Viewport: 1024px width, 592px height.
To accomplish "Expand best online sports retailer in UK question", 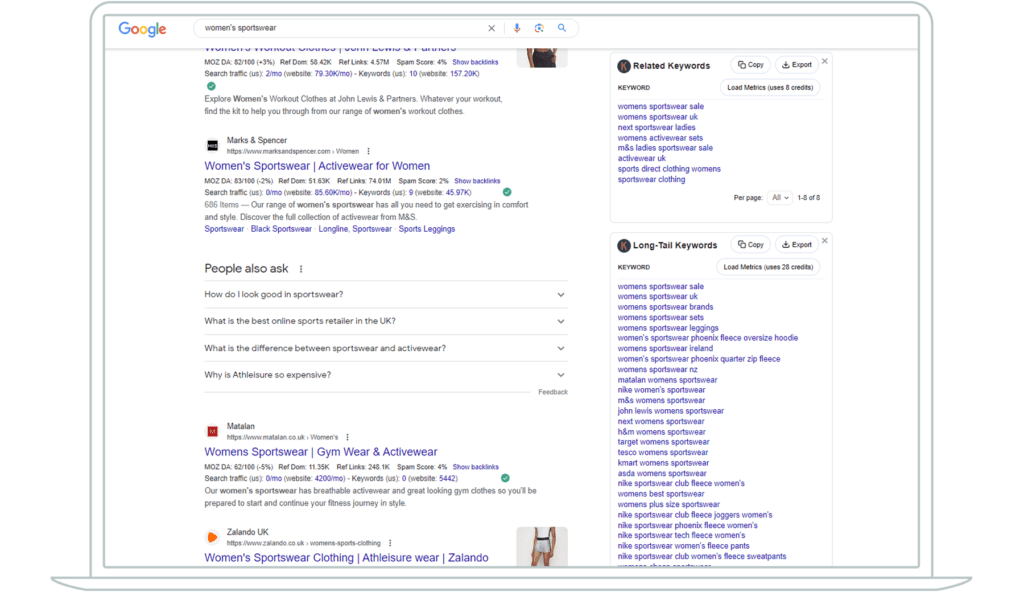I will [x=385, y=321].
